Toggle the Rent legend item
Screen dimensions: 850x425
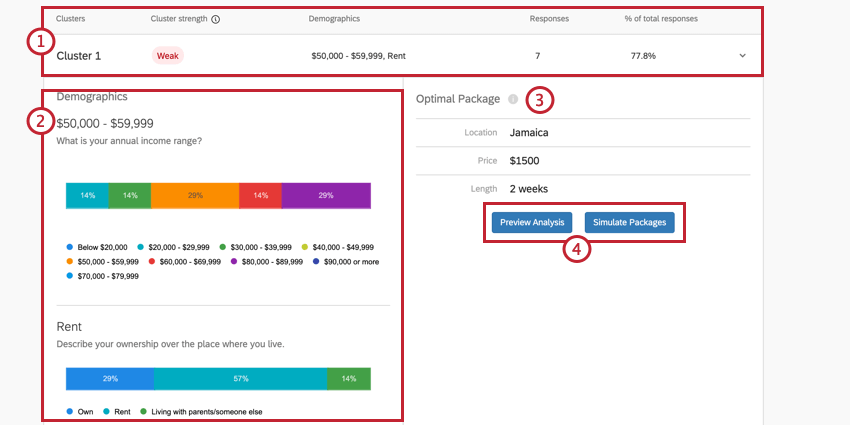[116, 411]
